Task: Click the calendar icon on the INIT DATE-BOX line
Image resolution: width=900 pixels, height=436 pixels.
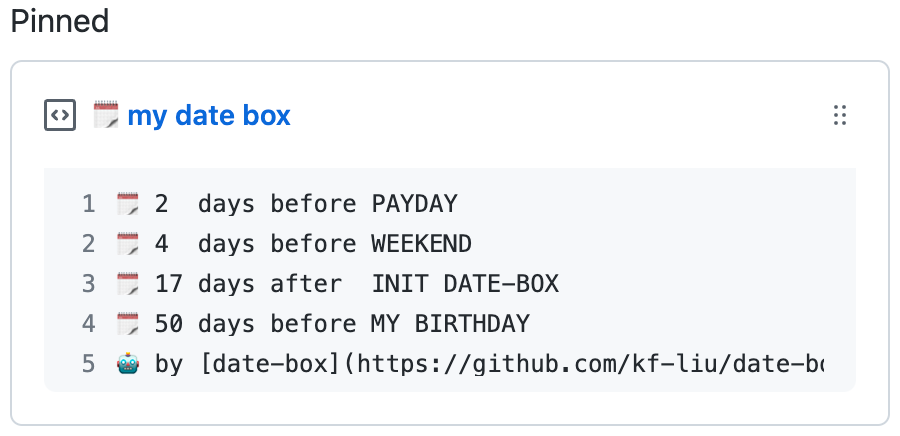Action: click(127, 285)
